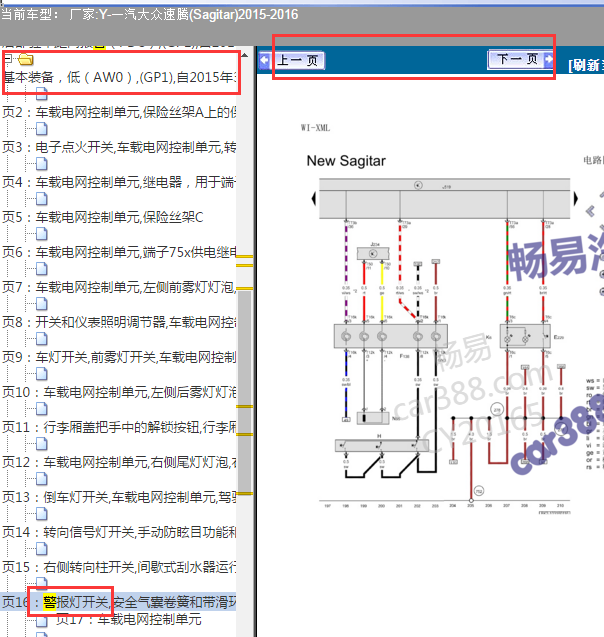
Task: Click the 当前车型 vehicle model header text
Action: point(149,15)
